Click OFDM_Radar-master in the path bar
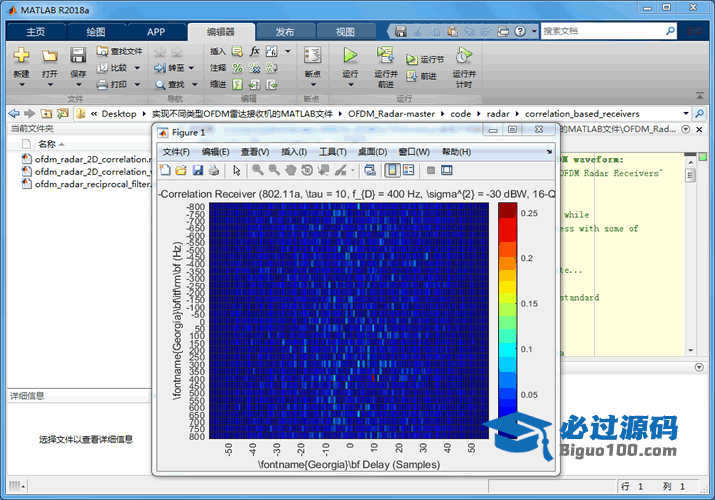Image resolution: width=715 pixels, height=500 pixels. 391,114
